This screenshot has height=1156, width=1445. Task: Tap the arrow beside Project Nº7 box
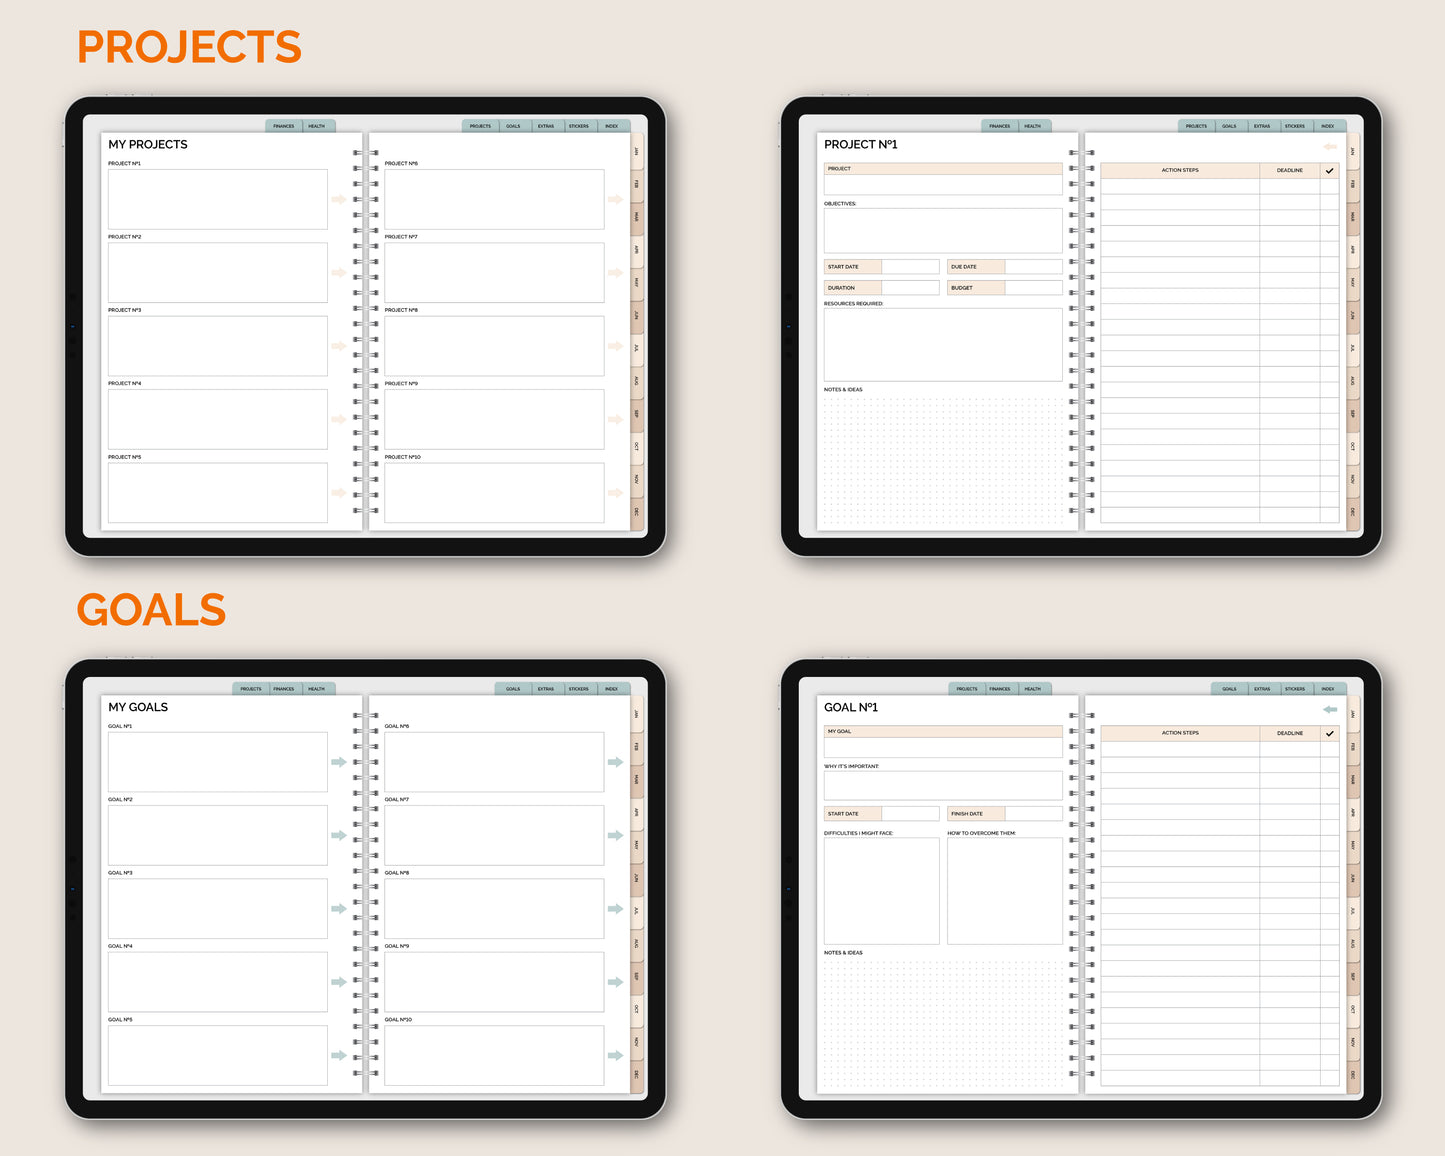point(615,273)
